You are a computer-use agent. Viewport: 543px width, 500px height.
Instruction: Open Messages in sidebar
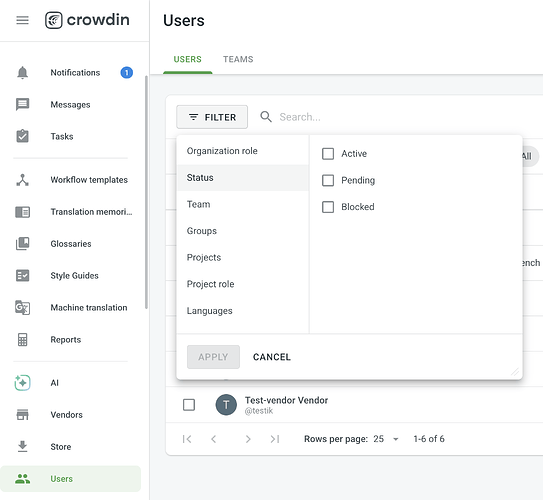click(x=70, y=105)
